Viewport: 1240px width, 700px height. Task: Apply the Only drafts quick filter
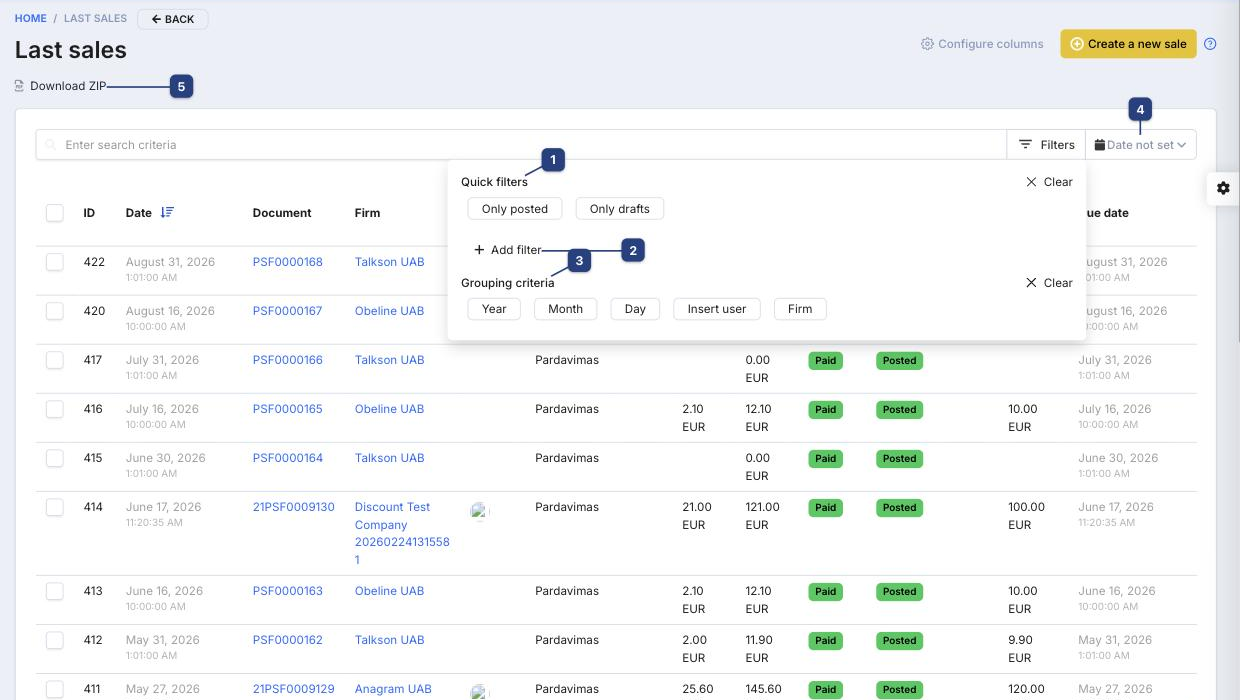[x=620, y=209]
